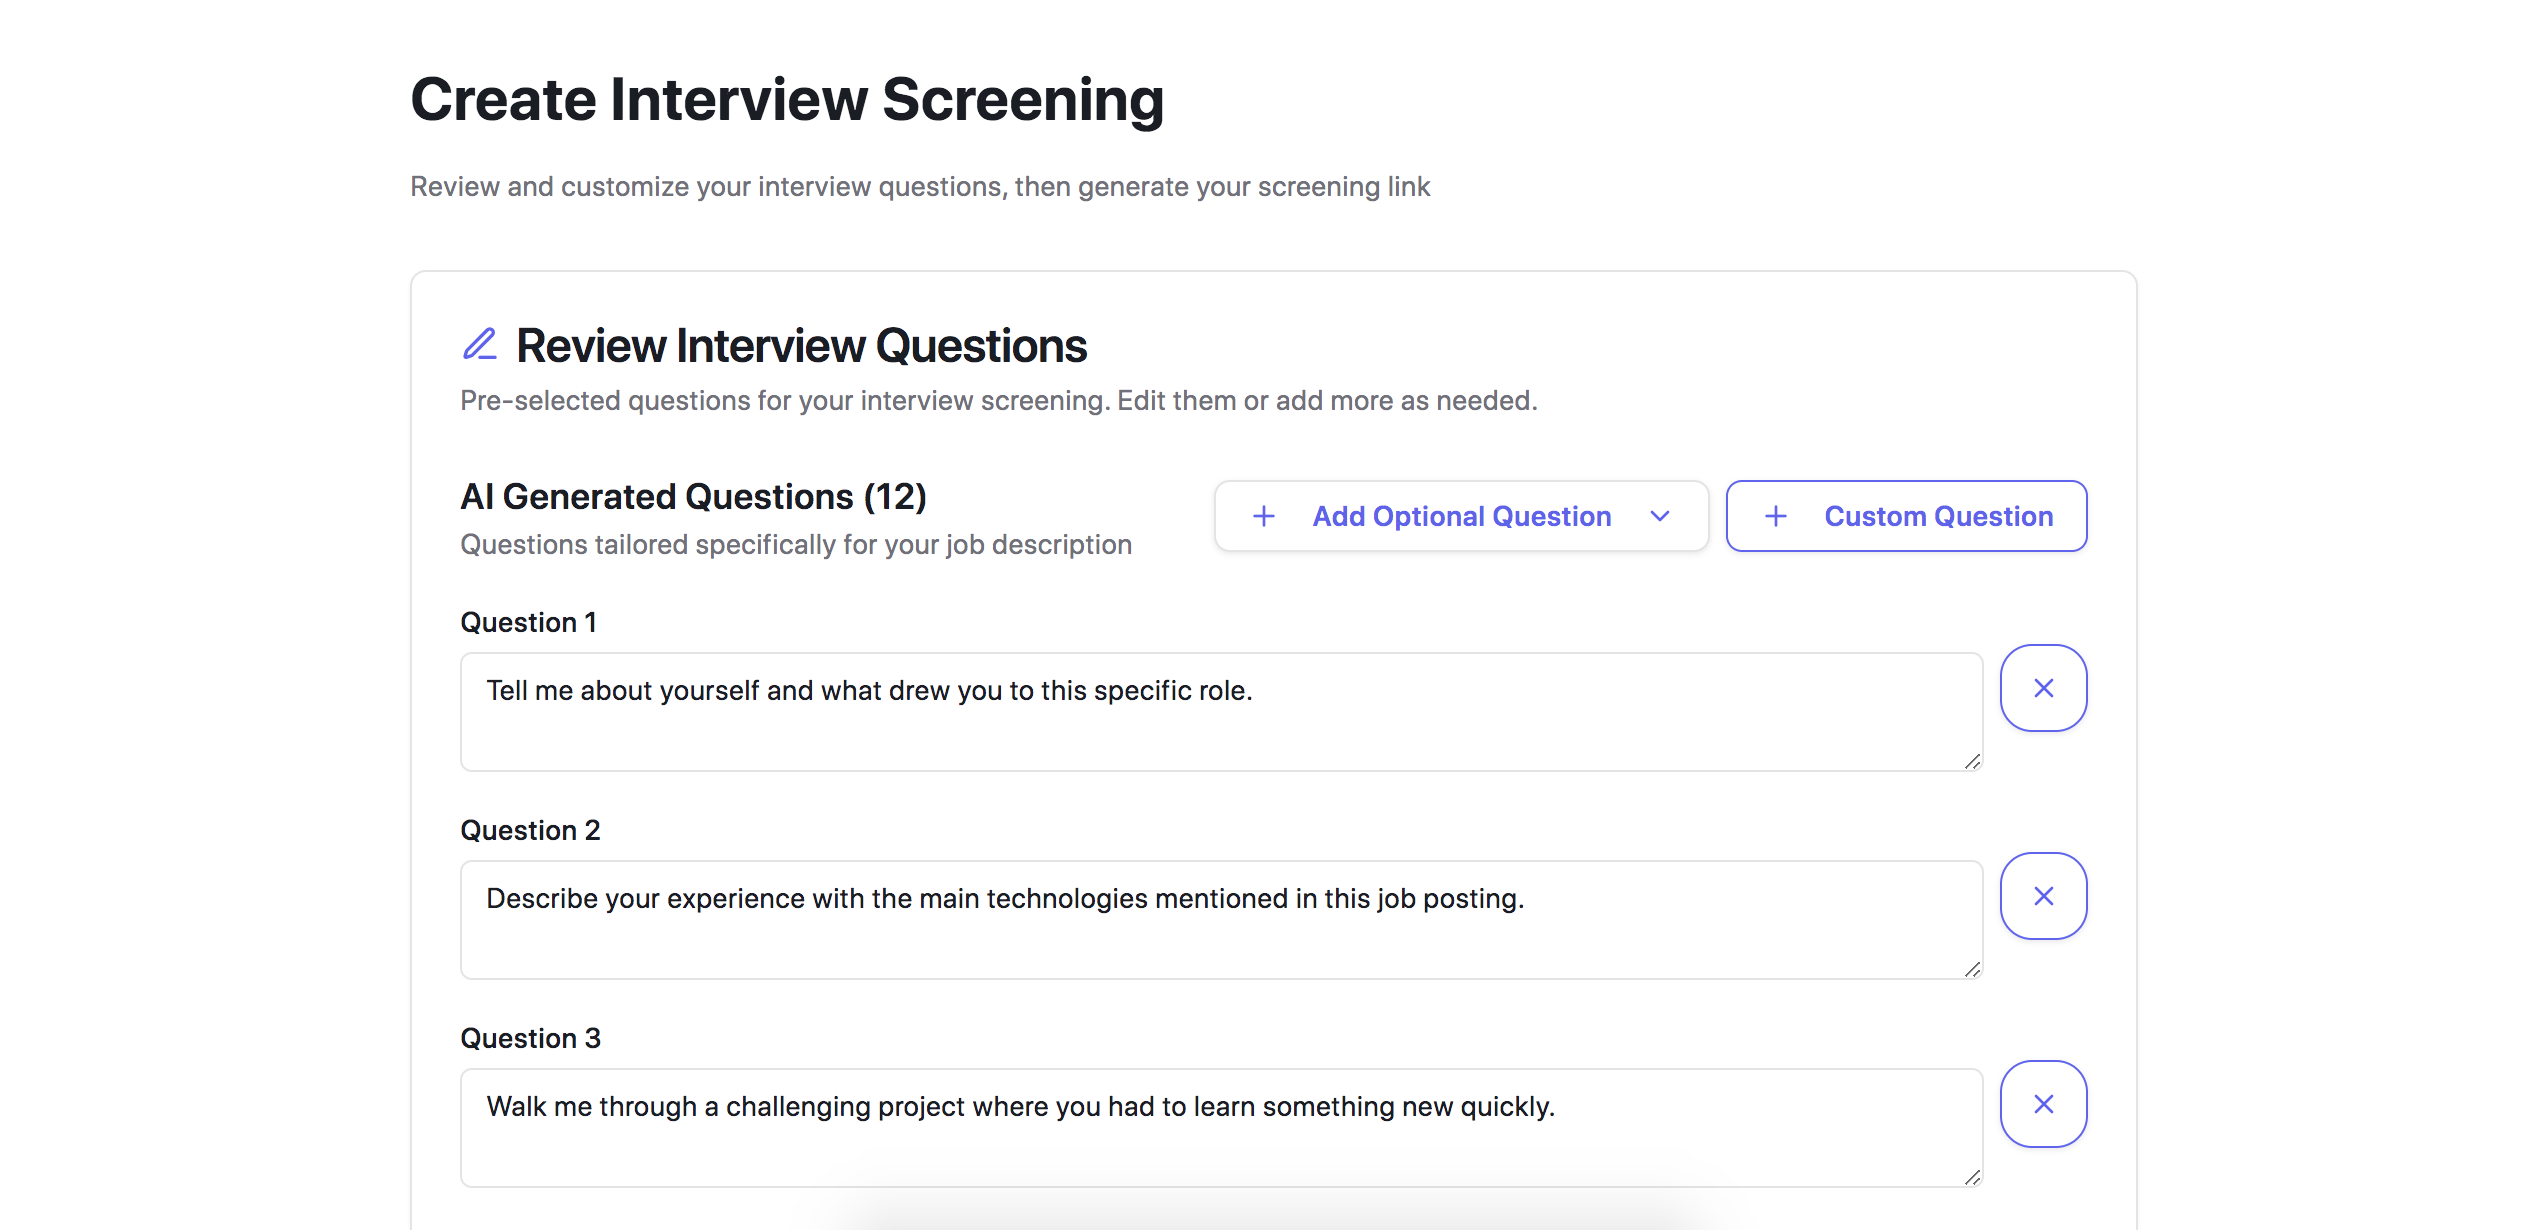
Task: Click Create Interview Screening title
Action: (787, 100)
